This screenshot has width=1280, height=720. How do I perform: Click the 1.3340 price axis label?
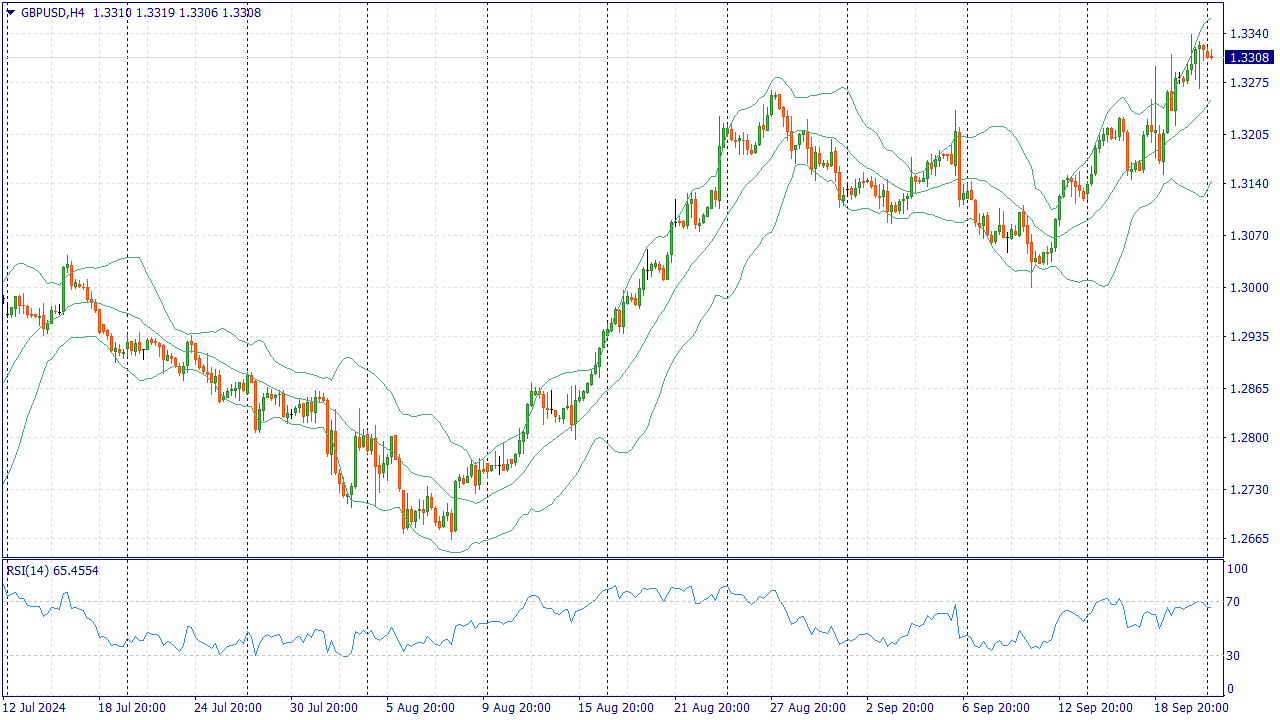1249,34
